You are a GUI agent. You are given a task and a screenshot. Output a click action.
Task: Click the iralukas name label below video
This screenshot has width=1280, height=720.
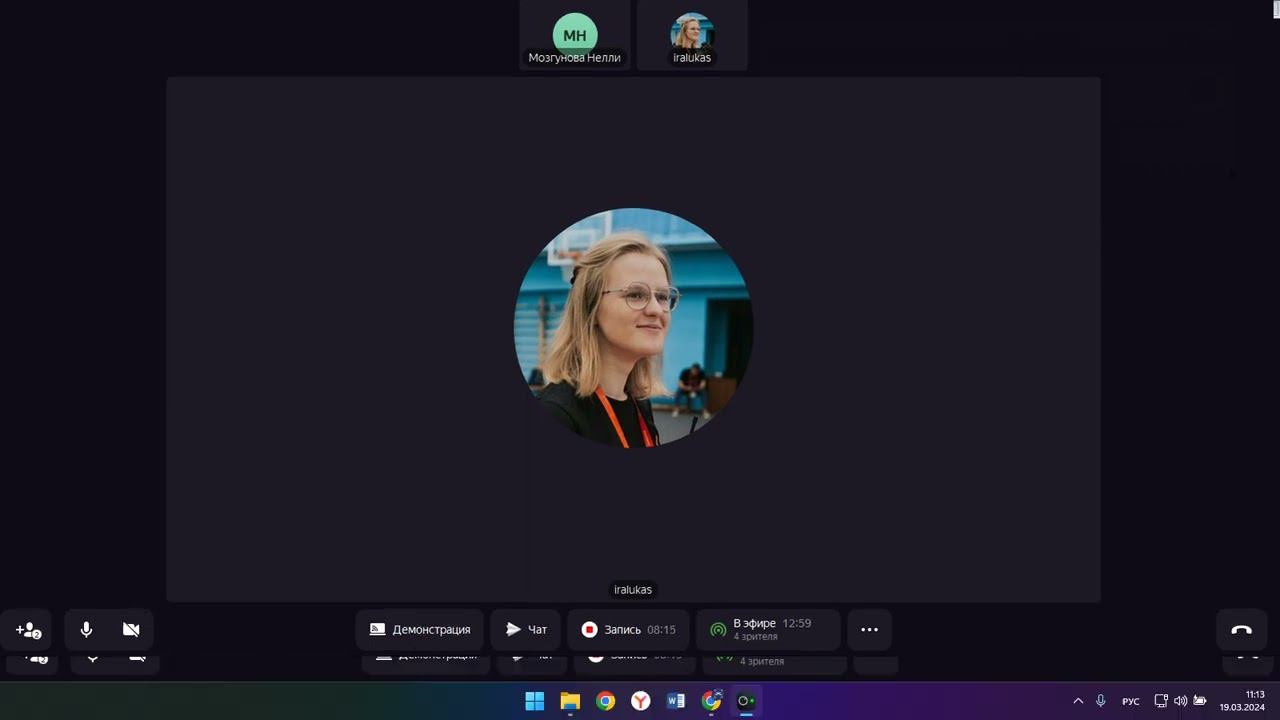pyautogui.click(x=633, y=590)
